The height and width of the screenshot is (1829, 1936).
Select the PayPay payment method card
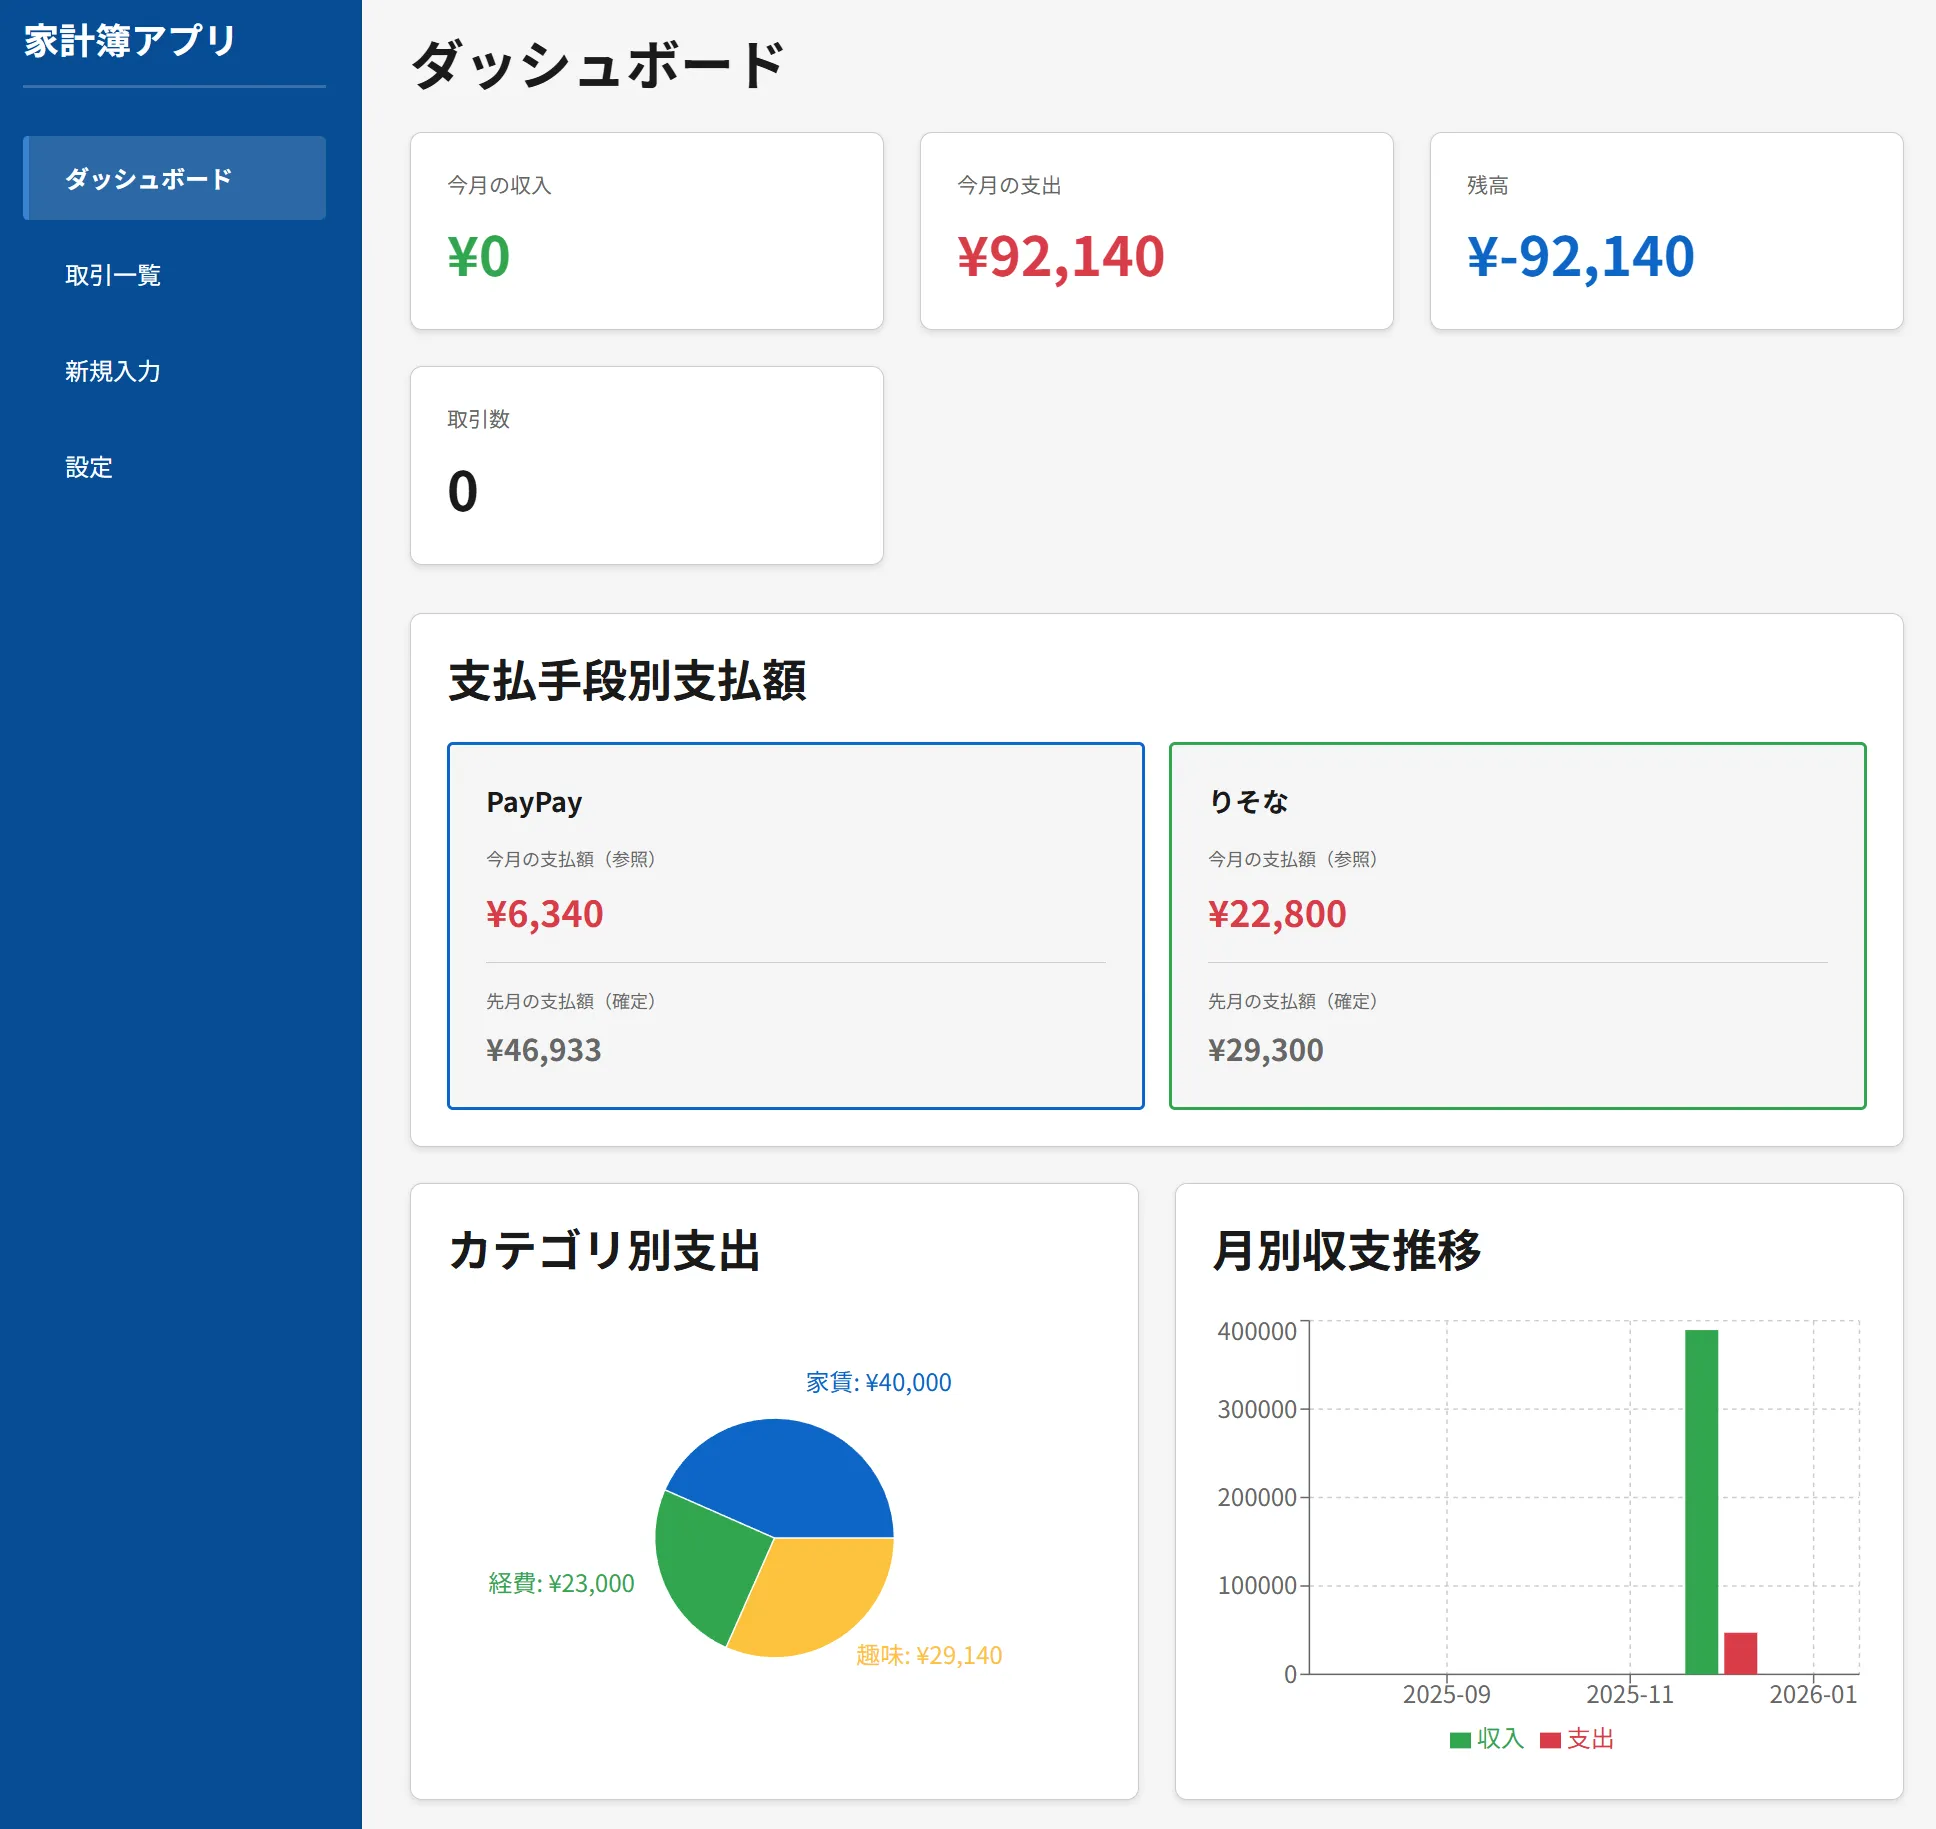click(x=795, y=925)
